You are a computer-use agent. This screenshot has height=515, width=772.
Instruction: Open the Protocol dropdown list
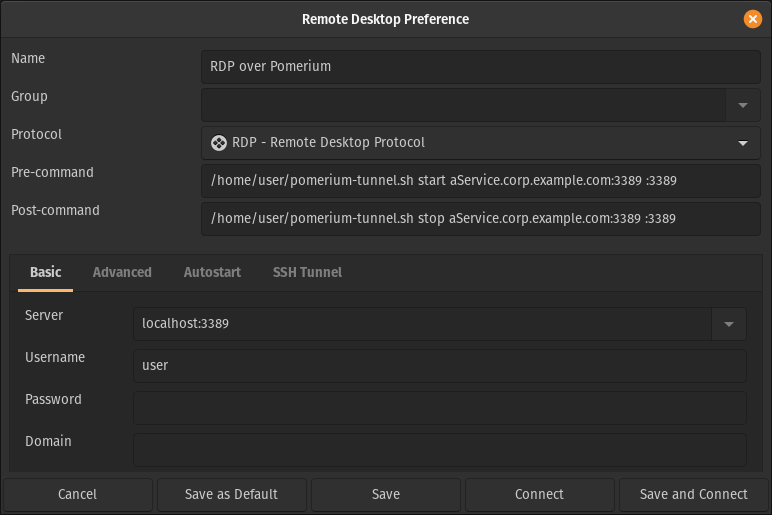[481, 143]
